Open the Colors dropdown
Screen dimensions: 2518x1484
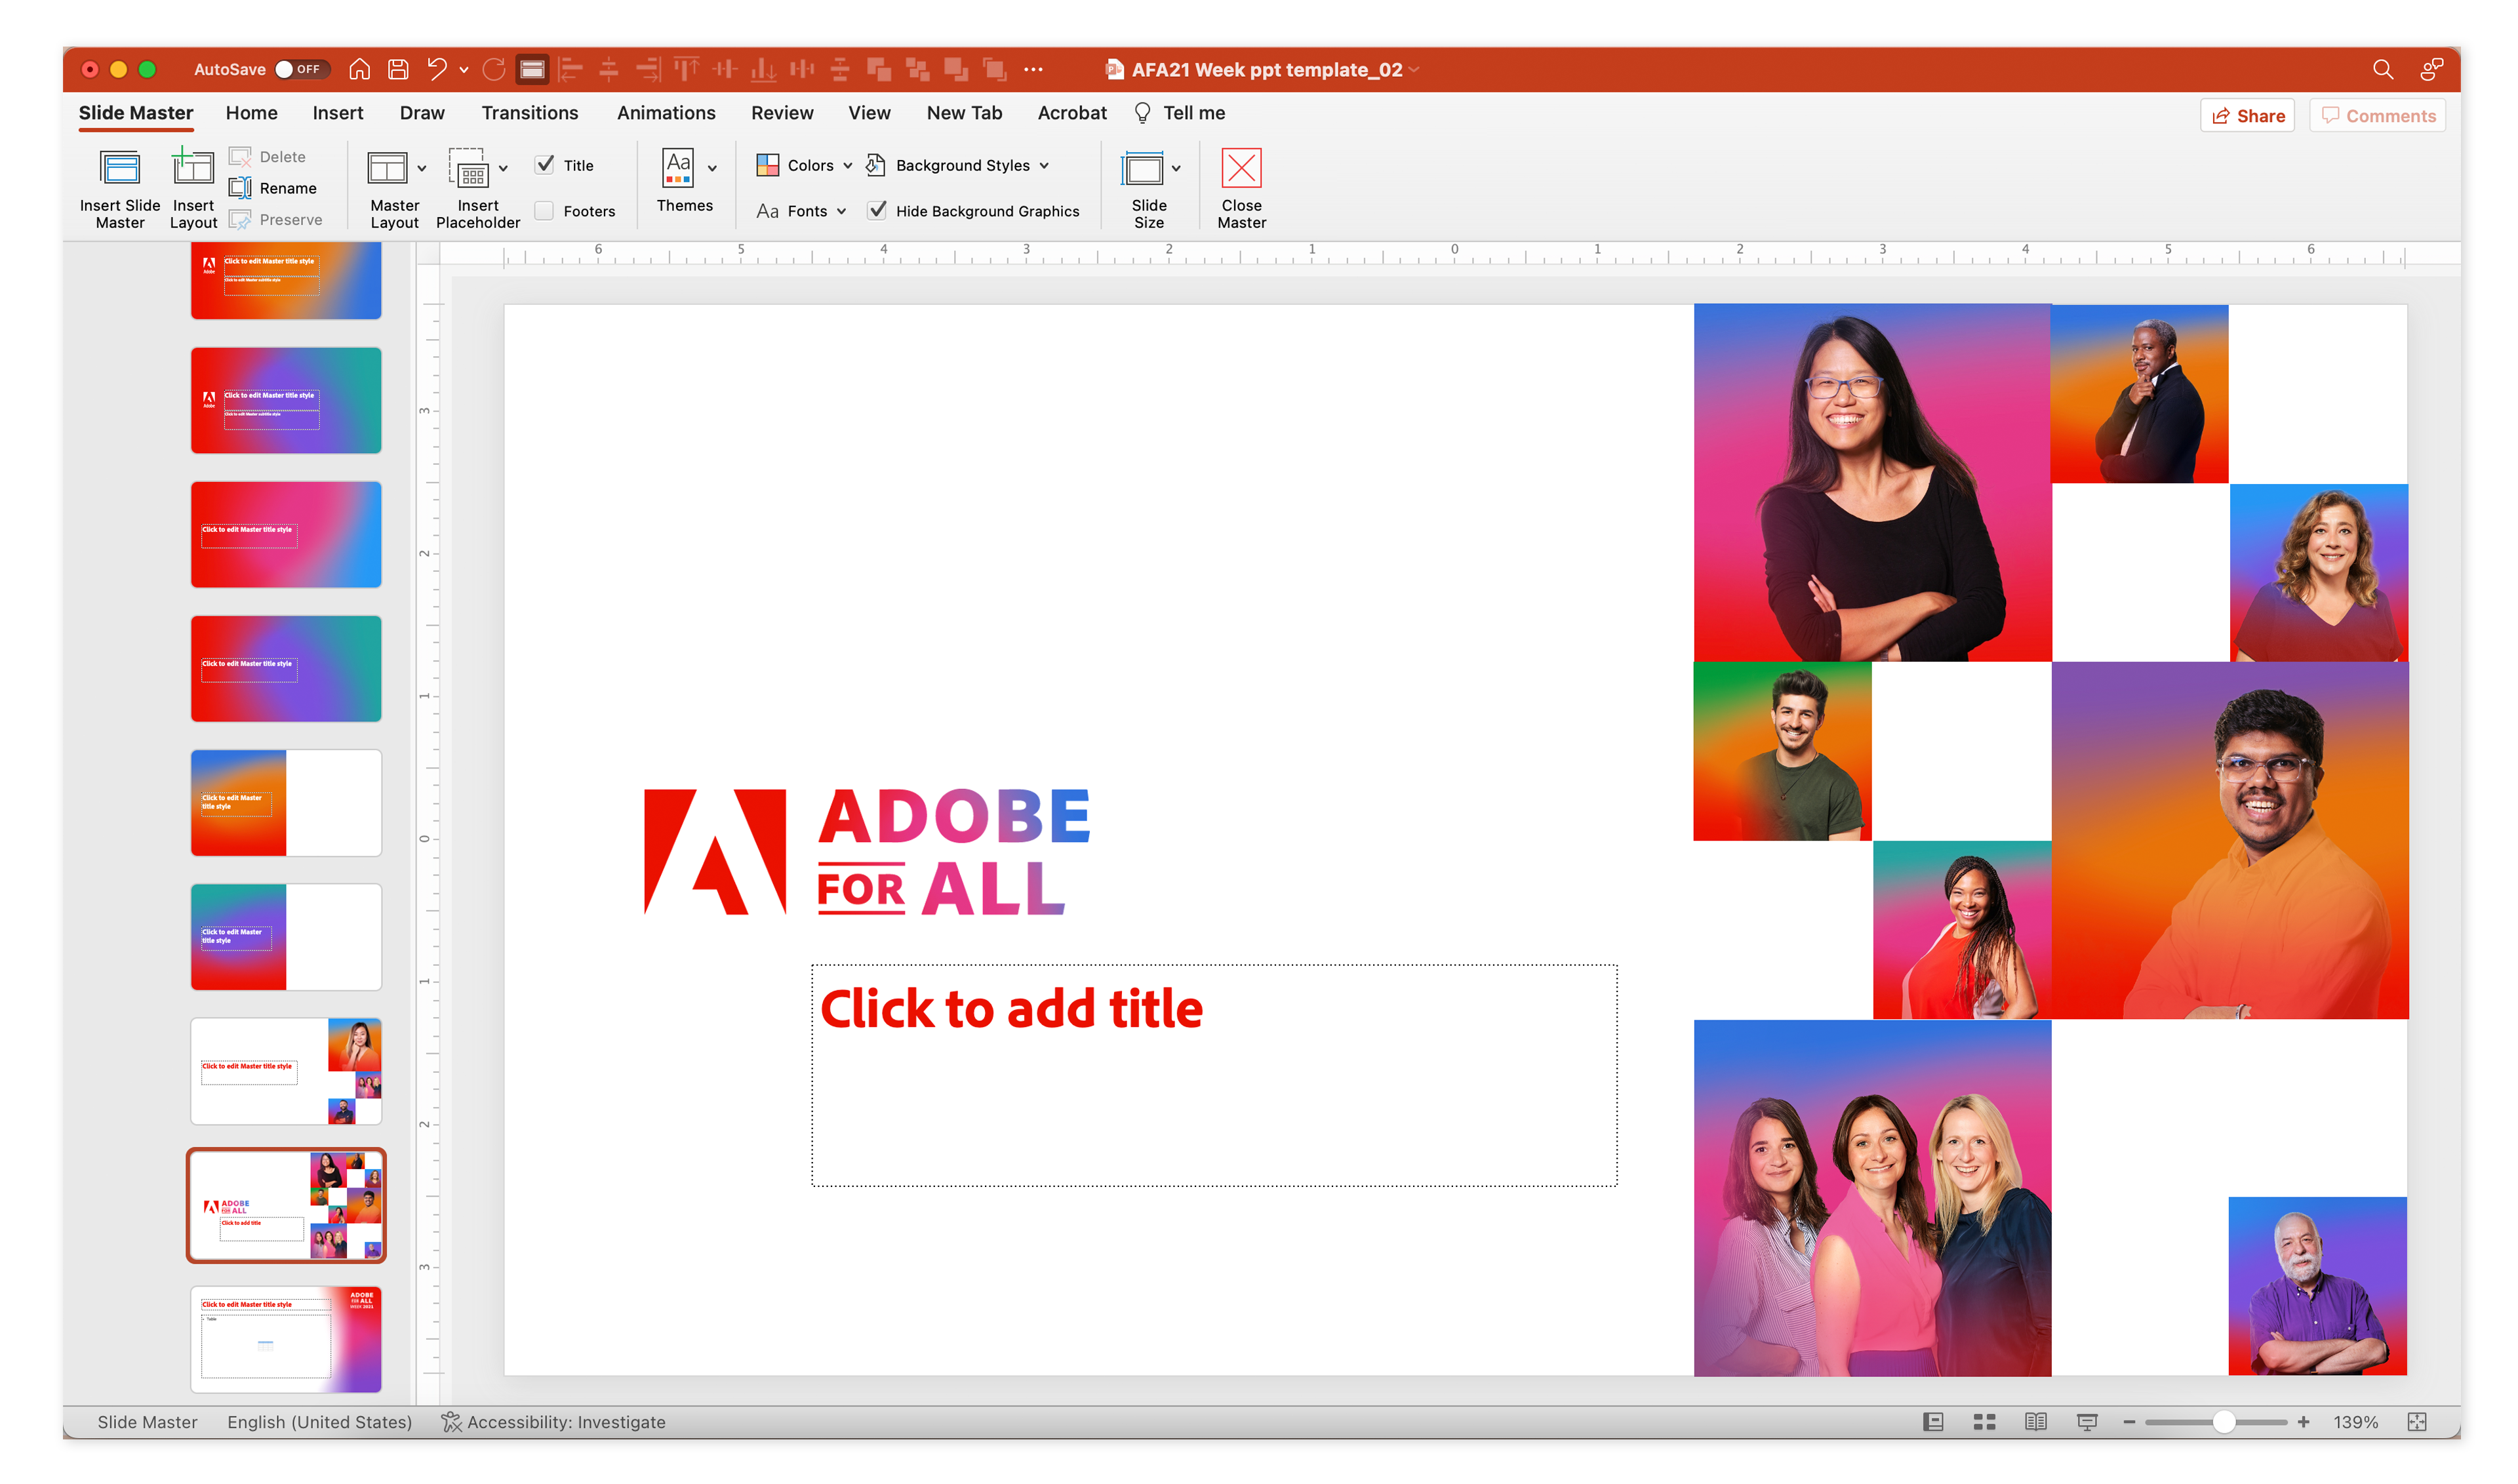tap(805, 165)
